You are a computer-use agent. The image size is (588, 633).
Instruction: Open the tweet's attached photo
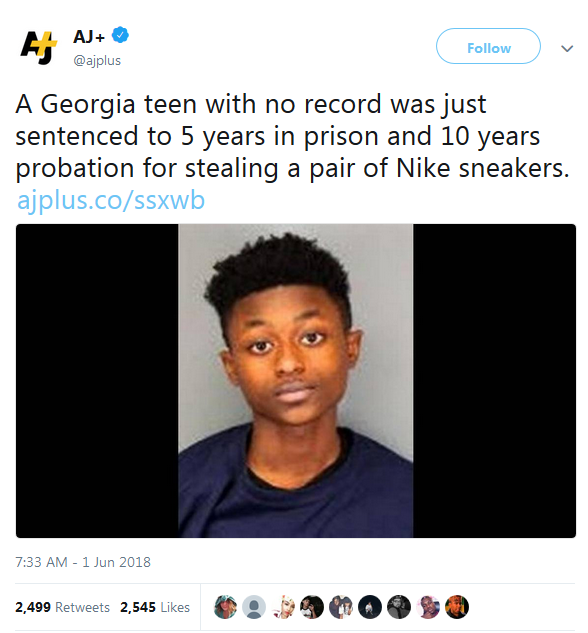coord(296,381)
